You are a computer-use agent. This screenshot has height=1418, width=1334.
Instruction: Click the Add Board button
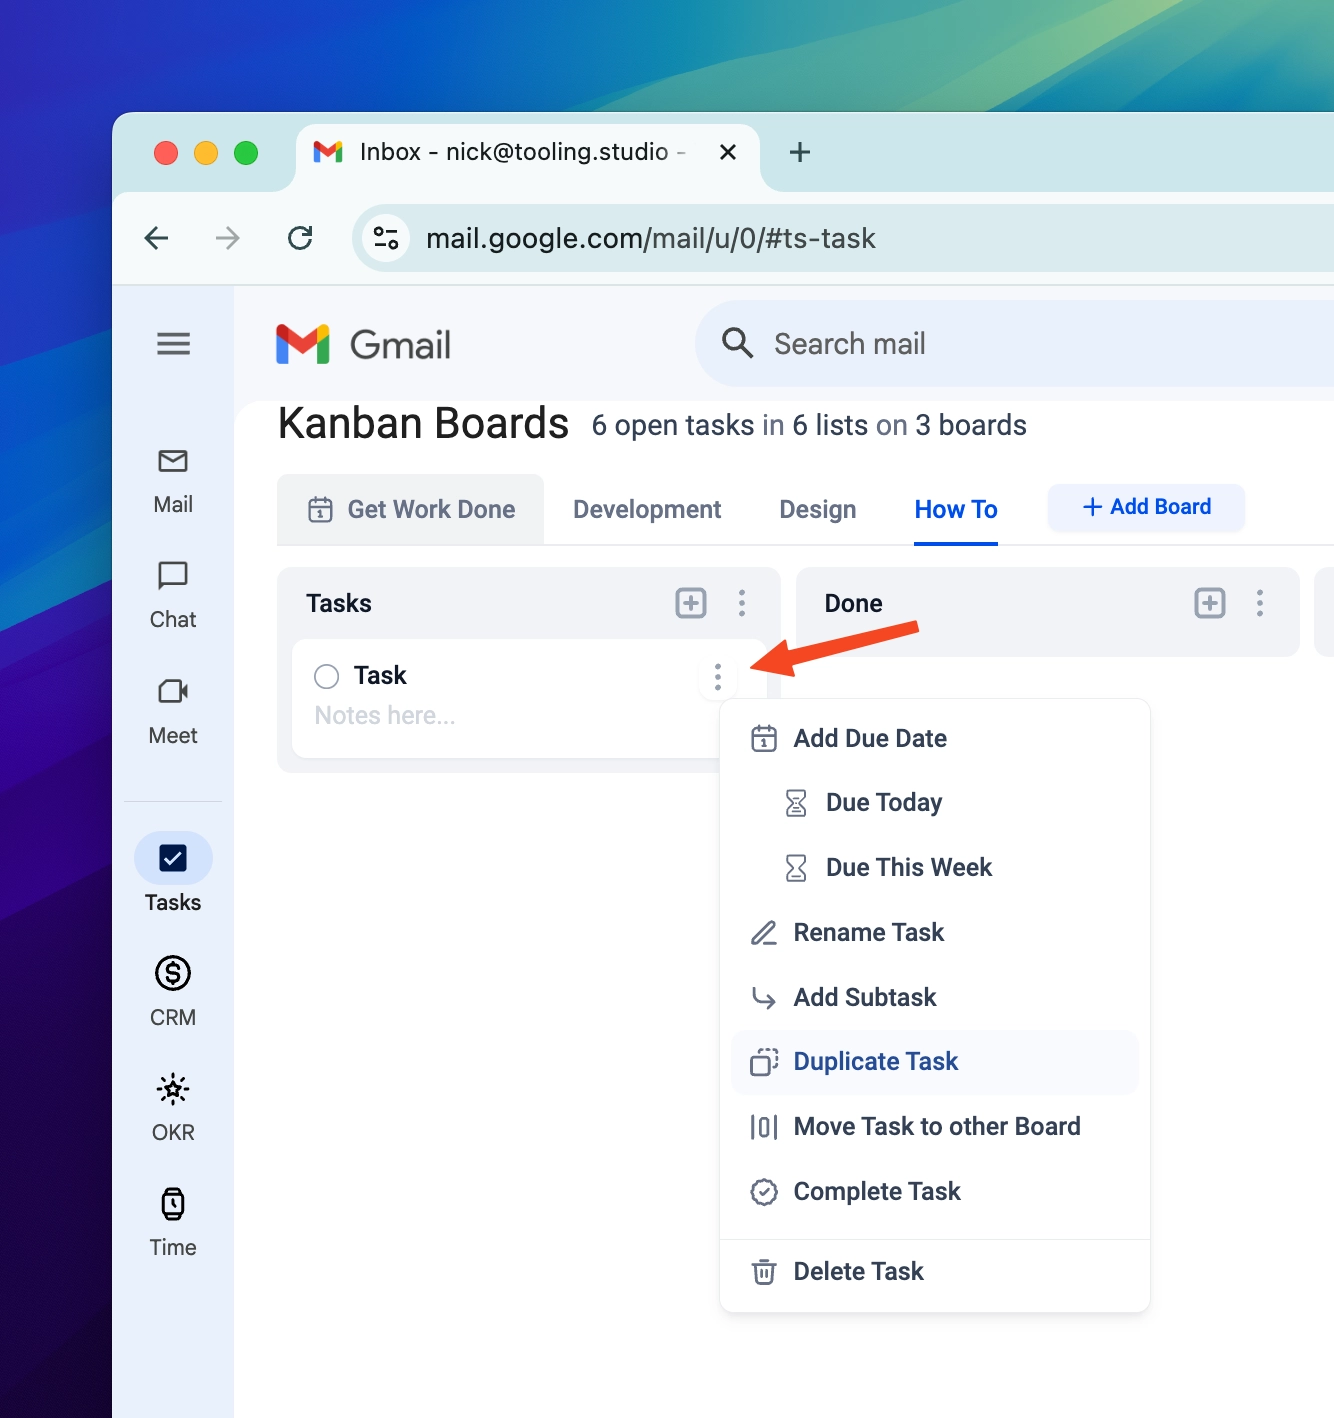pos(1146,507)
